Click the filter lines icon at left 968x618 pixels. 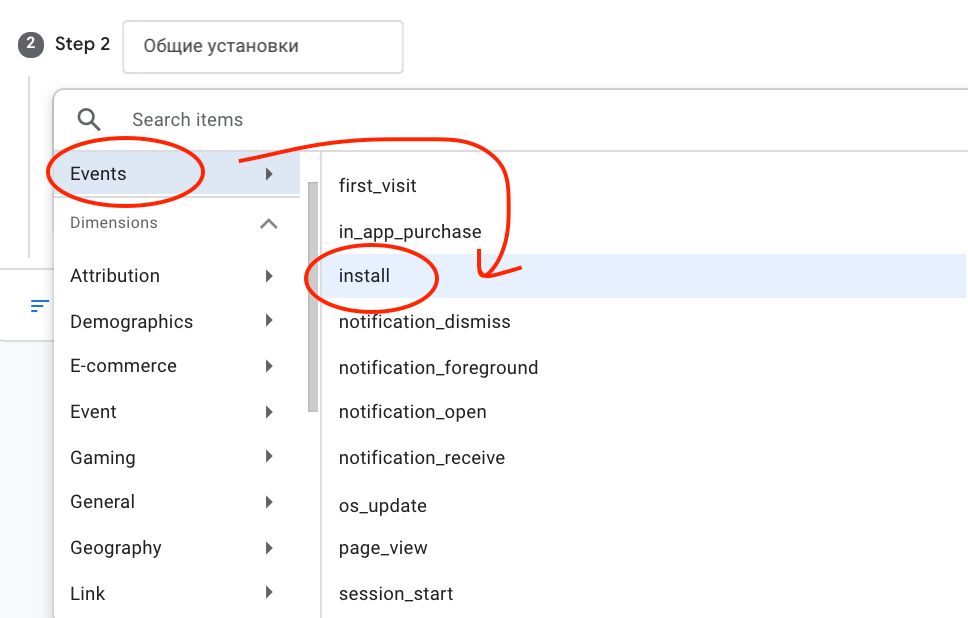tap(40, 306)
